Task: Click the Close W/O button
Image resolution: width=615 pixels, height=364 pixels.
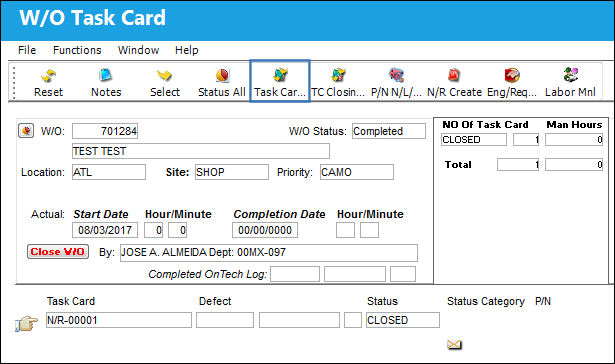Action: pyautogui.click(x=58, y=252)
